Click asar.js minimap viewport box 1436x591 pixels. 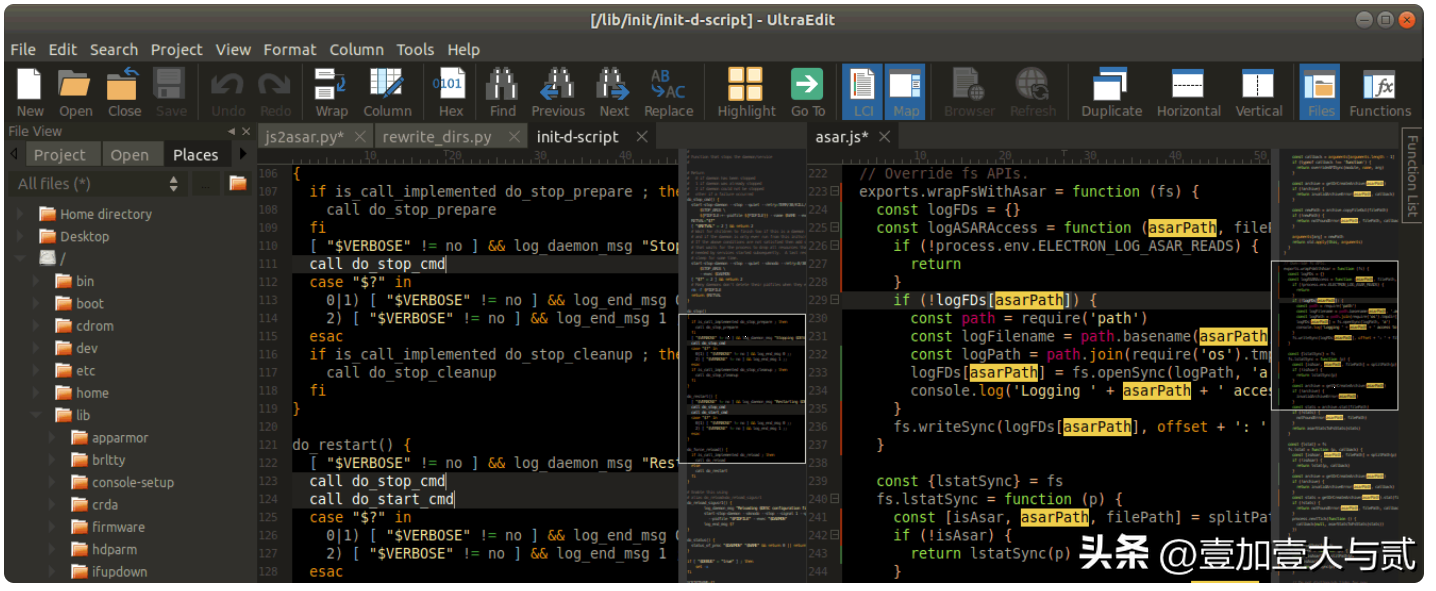[1334, 335]
